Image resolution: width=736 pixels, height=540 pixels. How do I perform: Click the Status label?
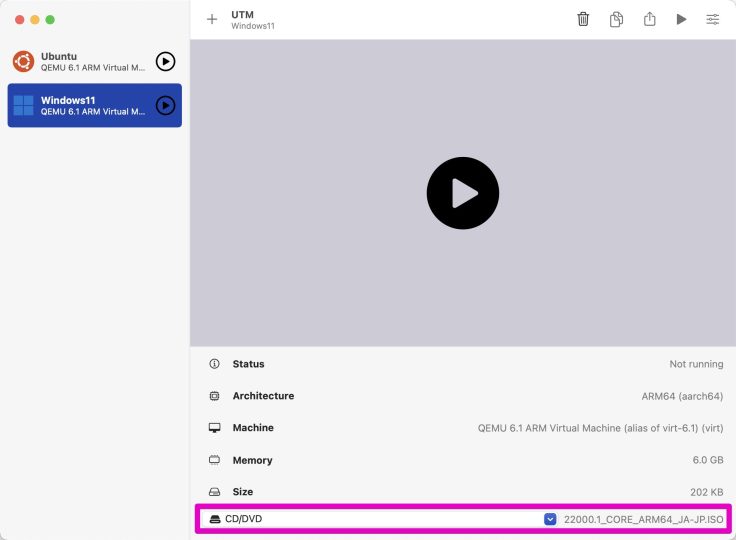tap(248, 364)
